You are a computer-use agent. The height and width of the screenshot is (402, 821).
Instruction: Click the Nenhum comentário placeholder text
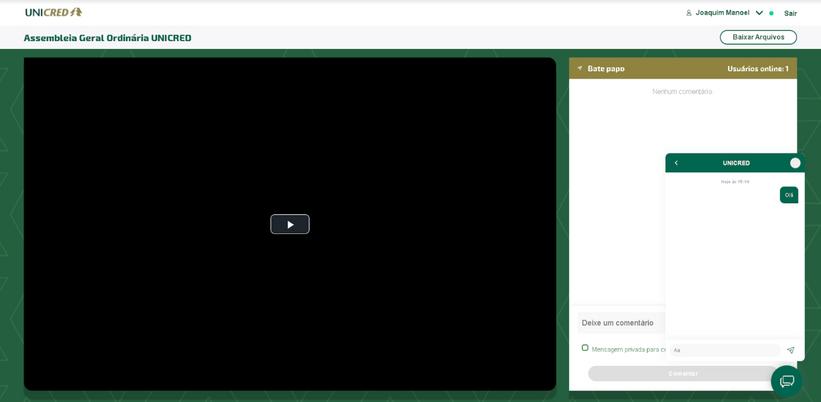tap(682, 92)
